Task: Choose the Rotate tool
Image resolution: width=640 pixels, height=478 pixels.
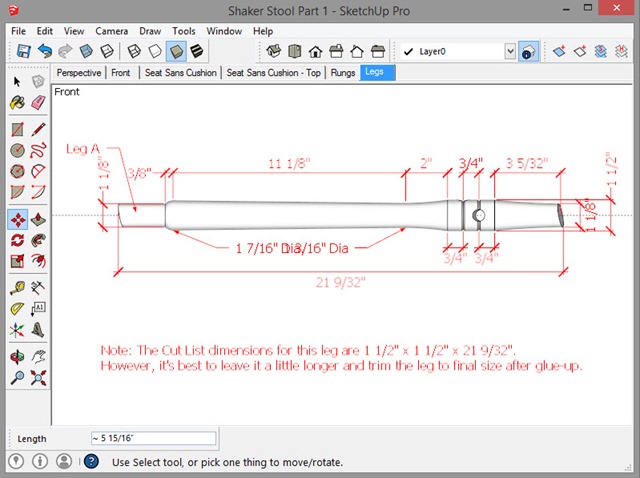Action: pyautogui.click(x=17, y=240)
